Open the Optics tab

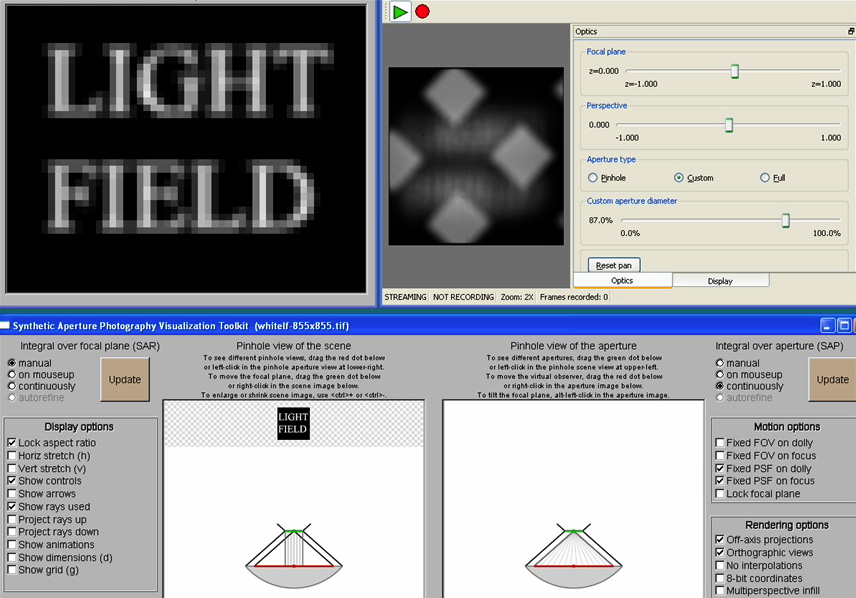click(622, 281)
